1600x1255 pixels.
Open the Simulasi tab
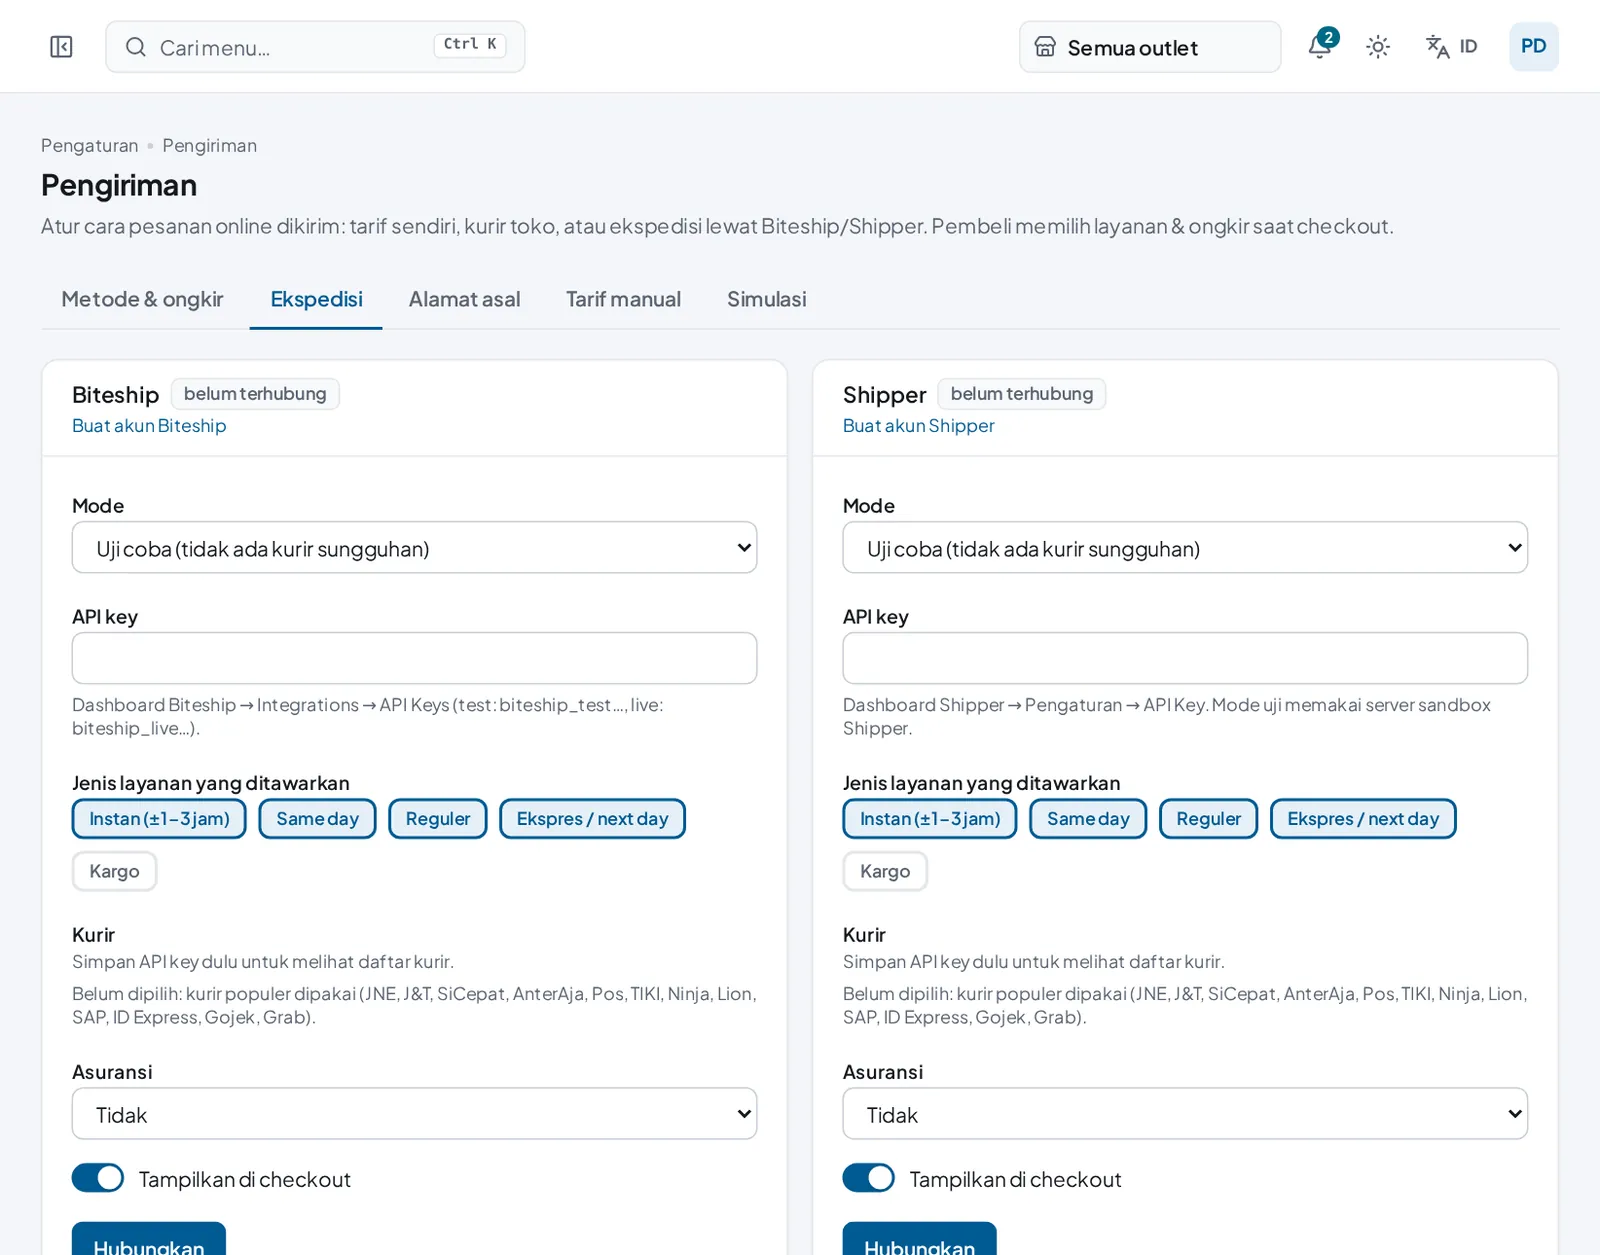click(x=766, y=299)
